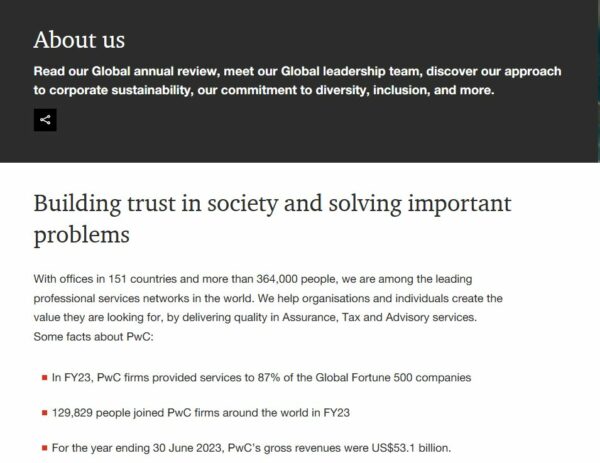This screenshot has height=463, width=600.
Task: Click the red bullet before the FY23 Fortune 500 fact
Action: 44,378
